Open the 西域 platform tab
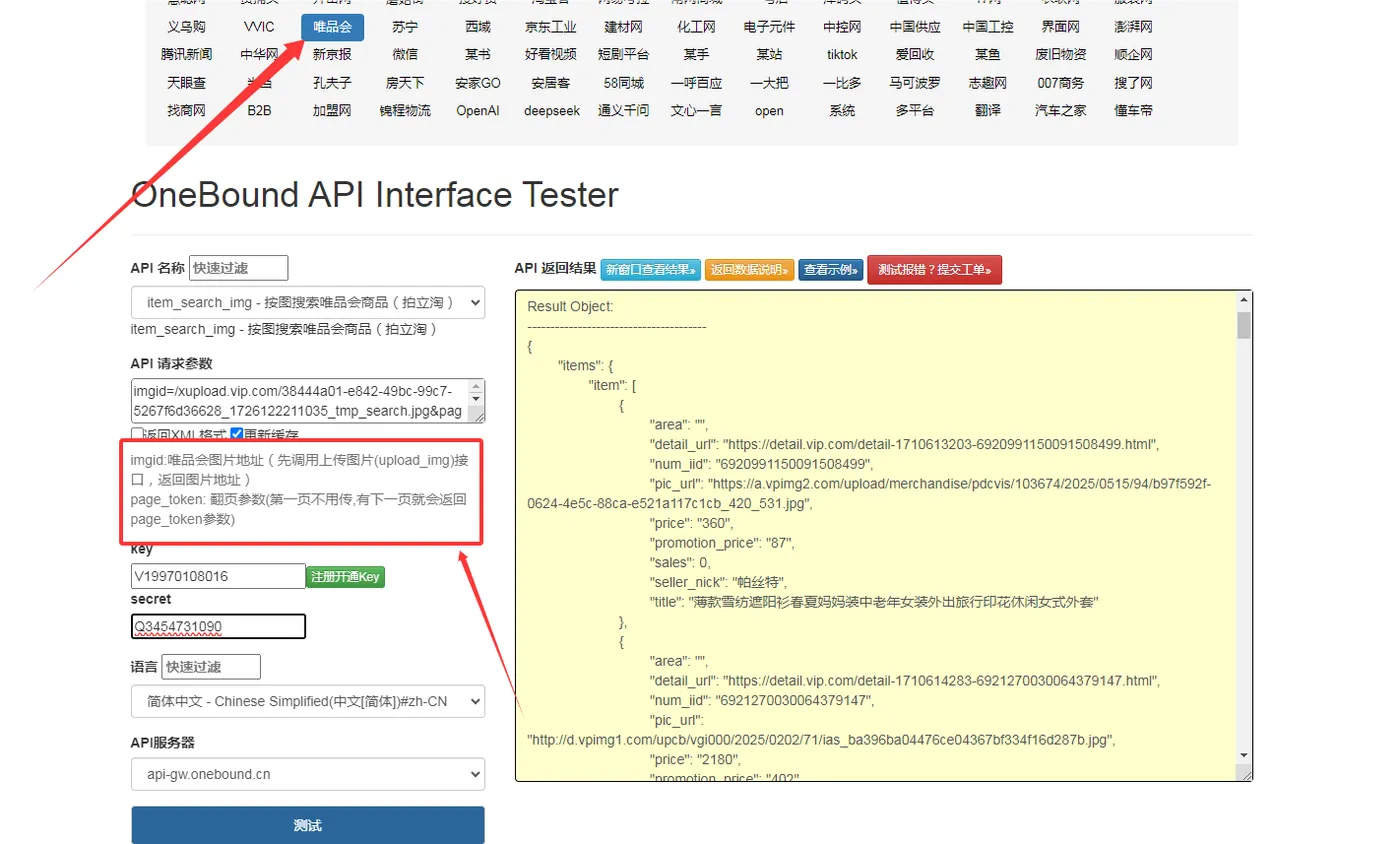The height and width of the screenshot is (844, 1400). point(478,27)
